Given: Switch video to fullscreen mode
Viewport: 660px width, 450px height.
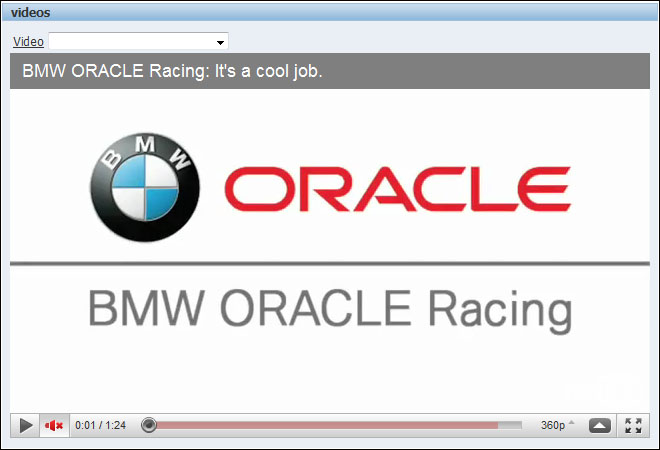Looking at the screenshot, I should [633, 426].
